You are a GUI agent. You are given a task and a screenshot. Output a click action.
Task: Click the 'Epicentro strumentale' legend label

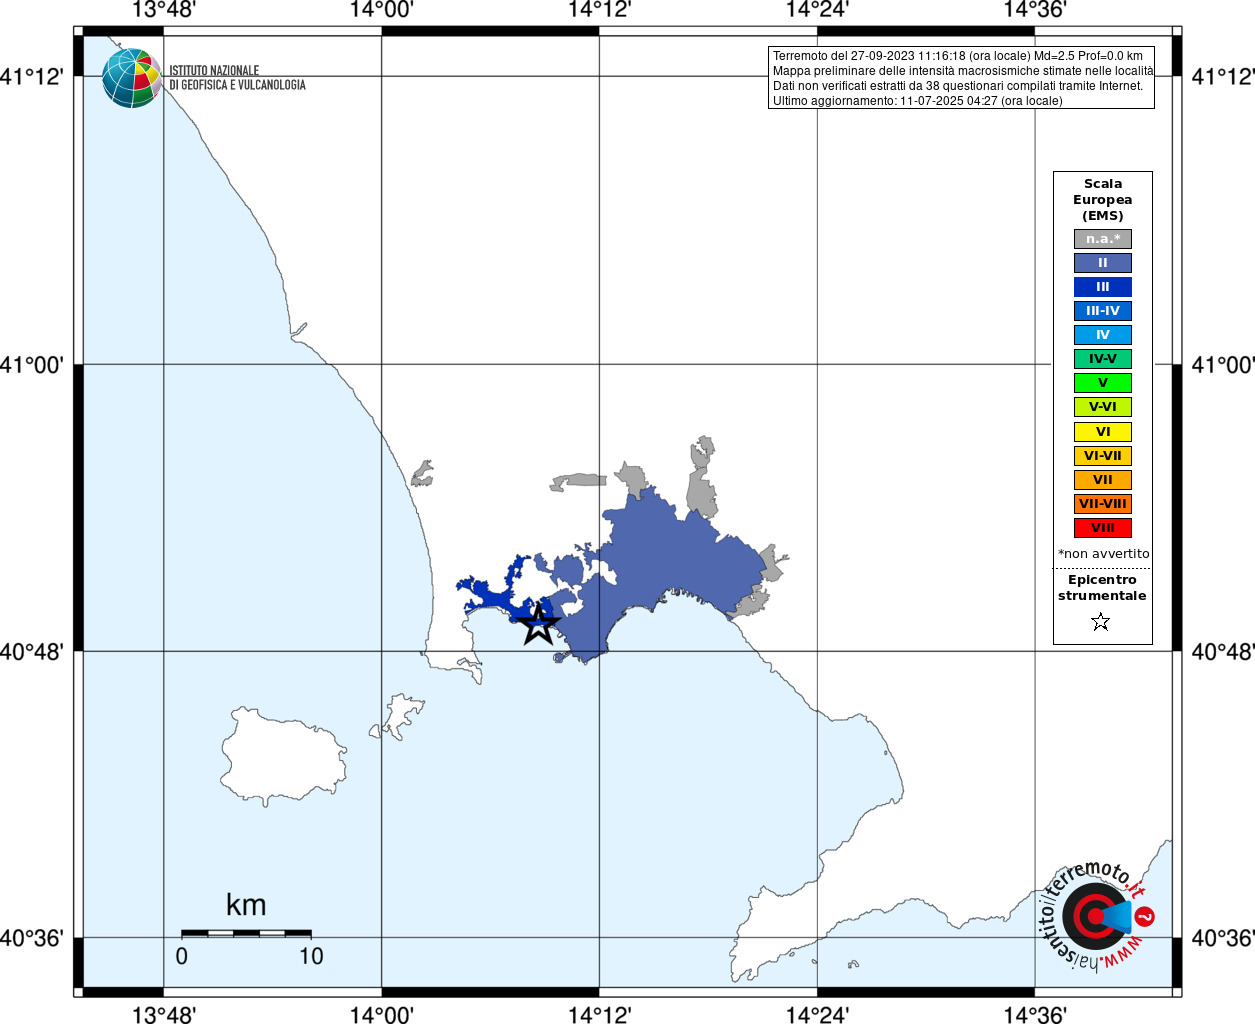click(x=1102, y=588)
